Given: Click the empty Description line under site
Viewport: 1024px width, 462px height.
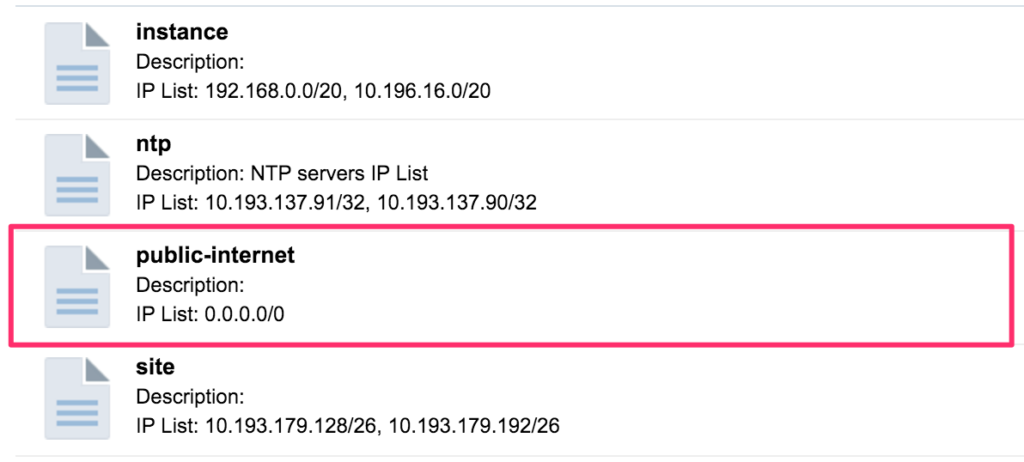Looking at the screenshot, I should (x=190, y=397).
